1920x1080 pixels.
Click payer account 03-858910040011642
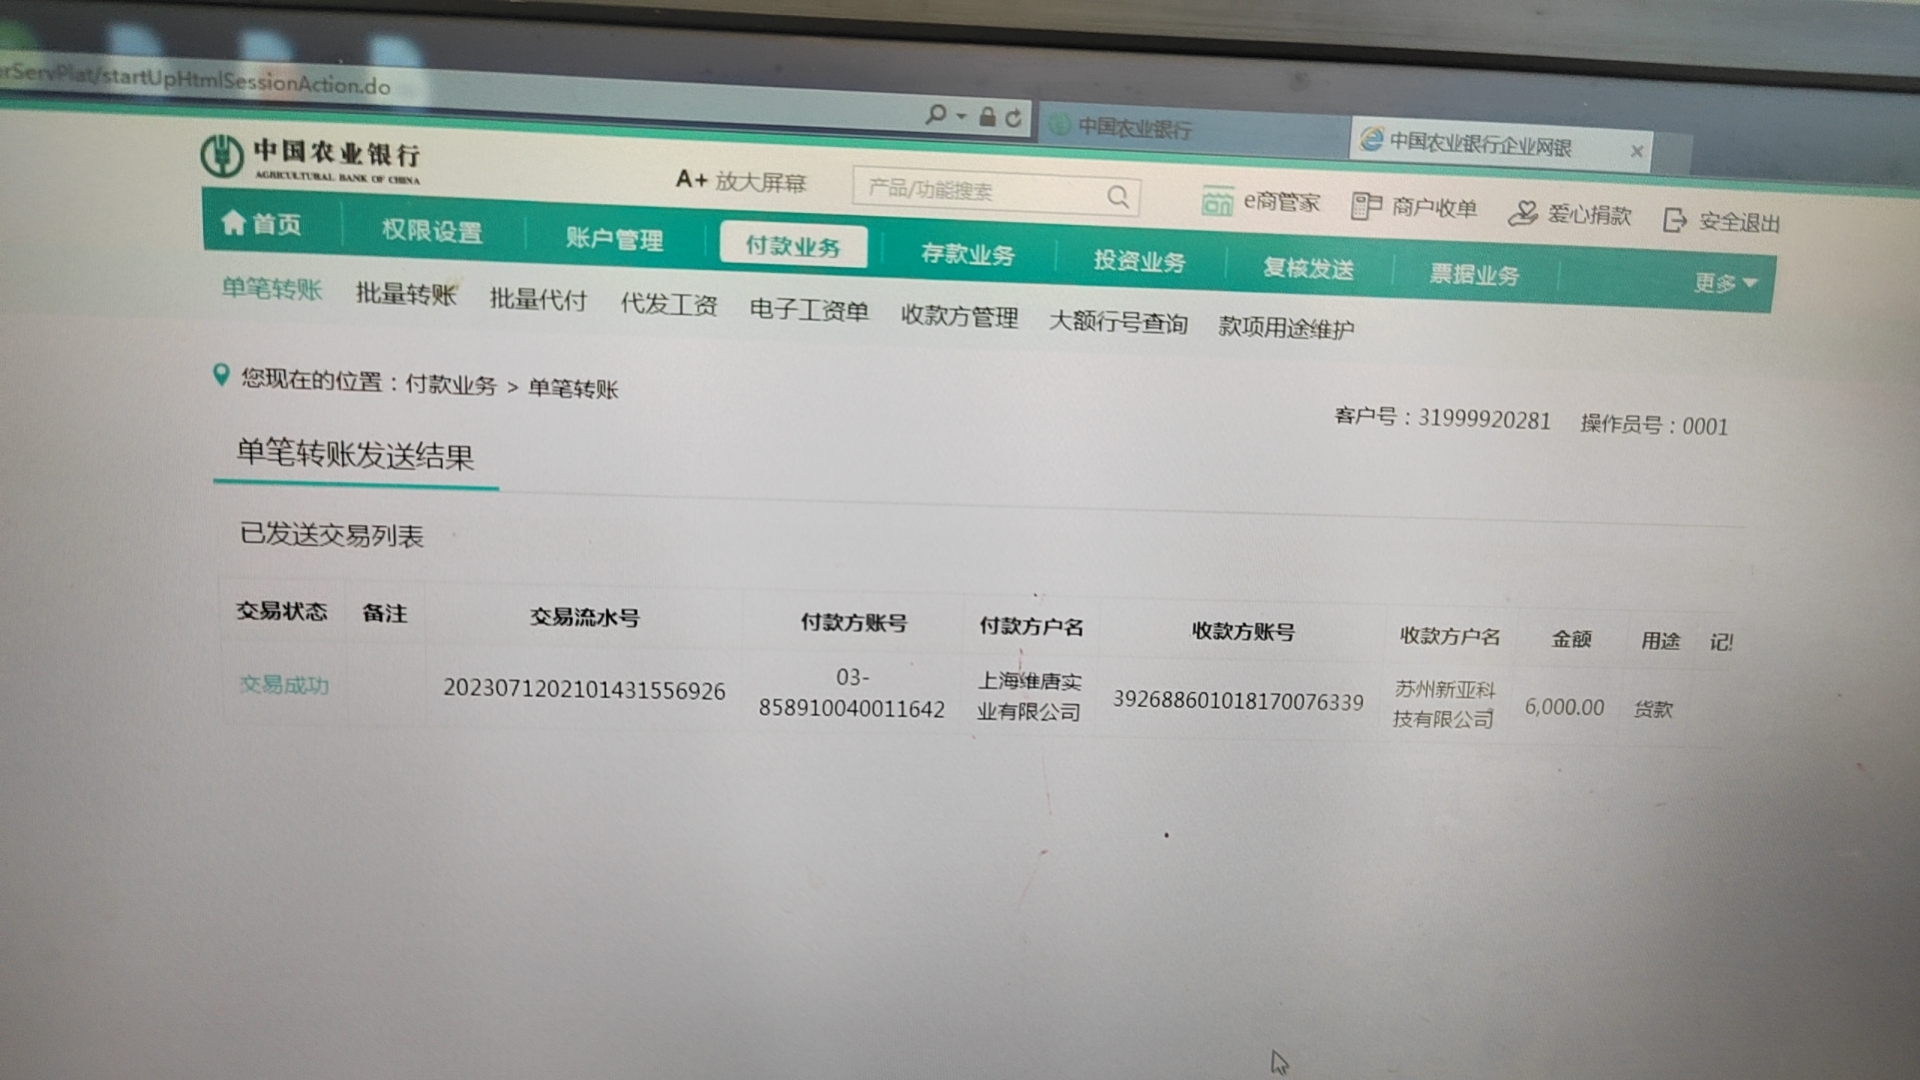[852, 693]
